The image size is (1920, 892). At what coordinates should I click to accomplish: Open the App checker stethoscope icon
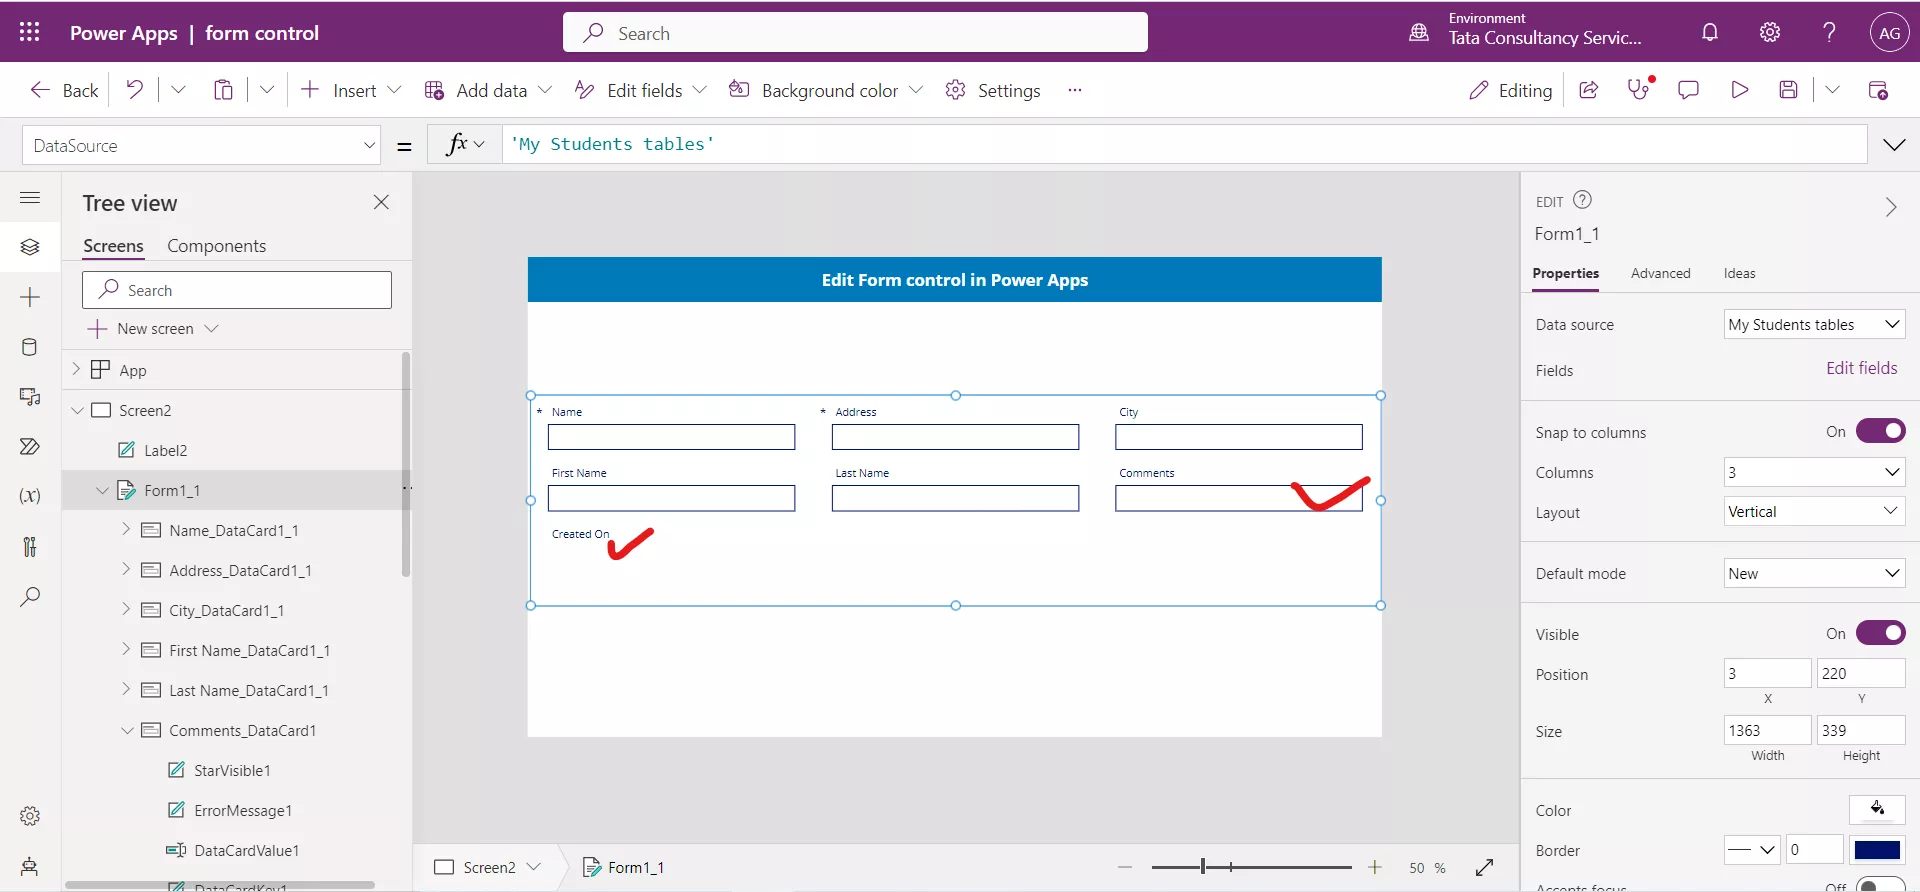coord(1639,90)
